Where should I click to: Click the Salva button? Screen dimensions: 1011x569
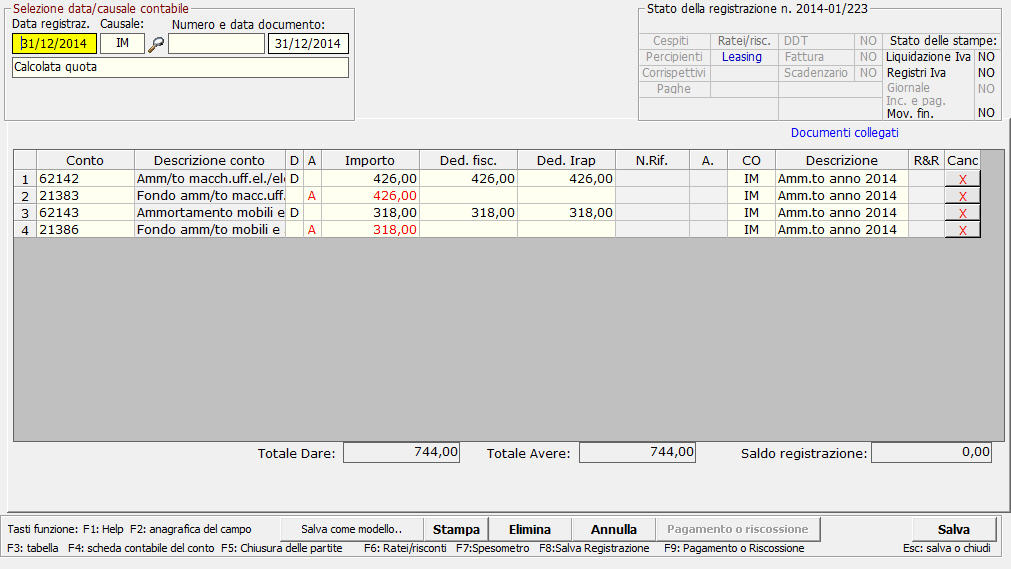(x=954, y=529)
